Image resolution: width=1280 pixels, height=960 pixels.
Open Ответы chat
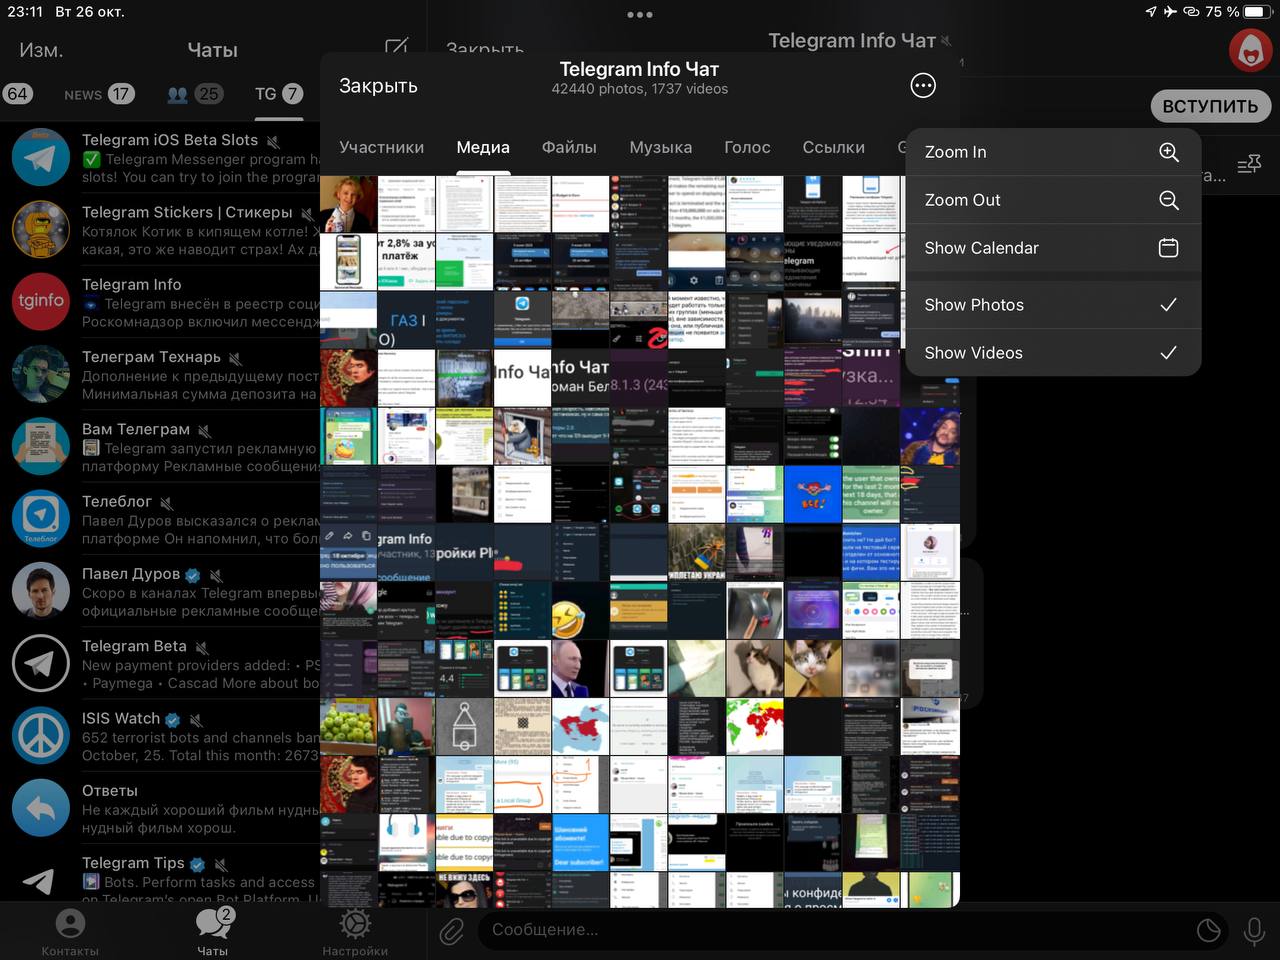[x=160, y=808]
